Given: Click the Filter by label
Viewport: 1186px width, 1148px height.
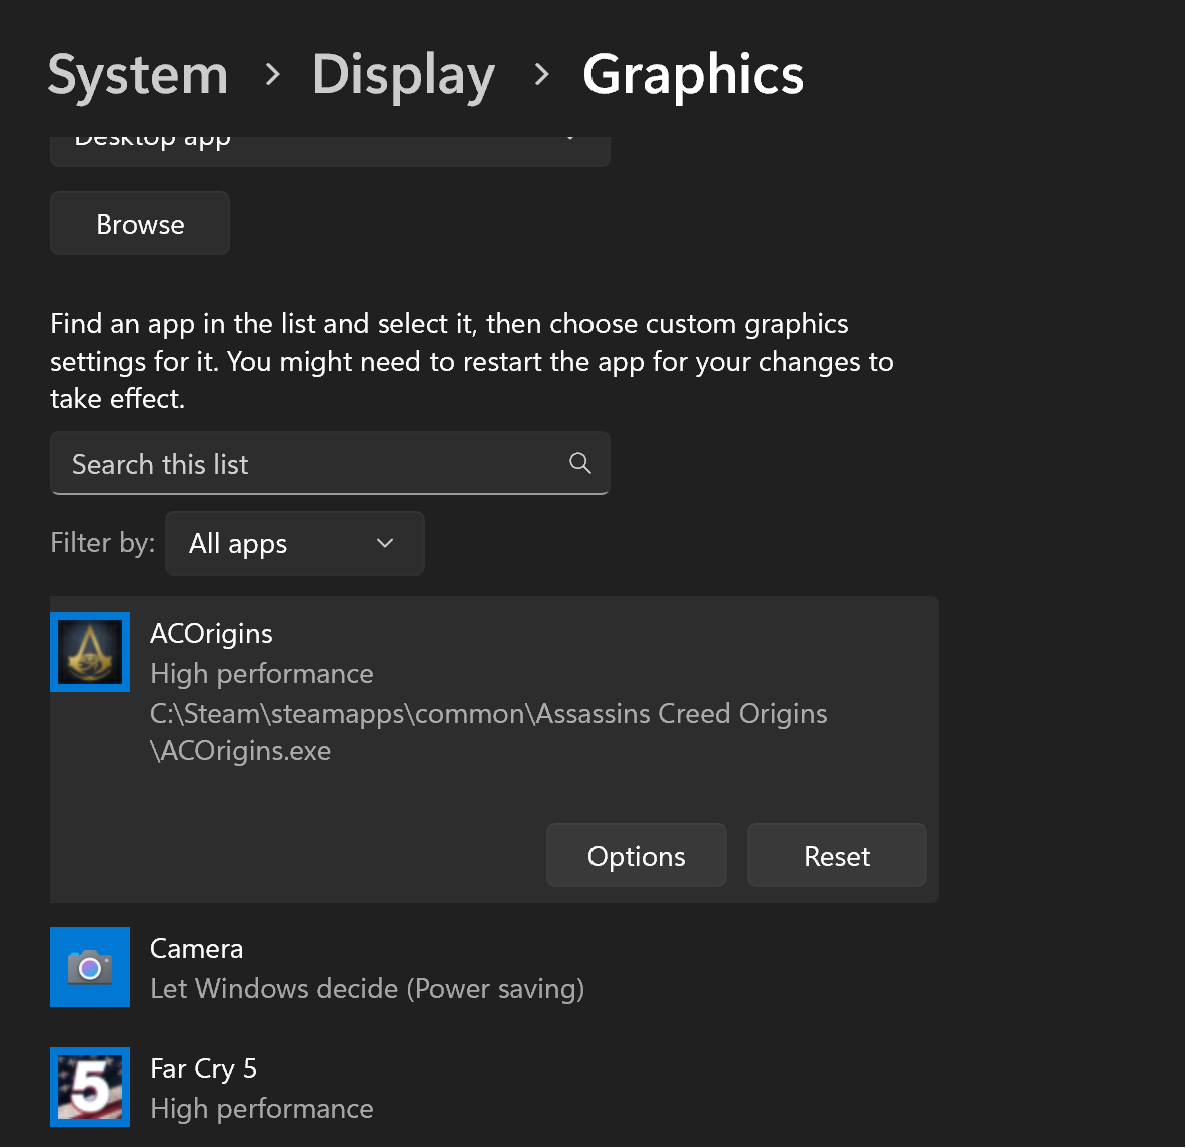Looking at the screenshot, I should coord(103,543).
